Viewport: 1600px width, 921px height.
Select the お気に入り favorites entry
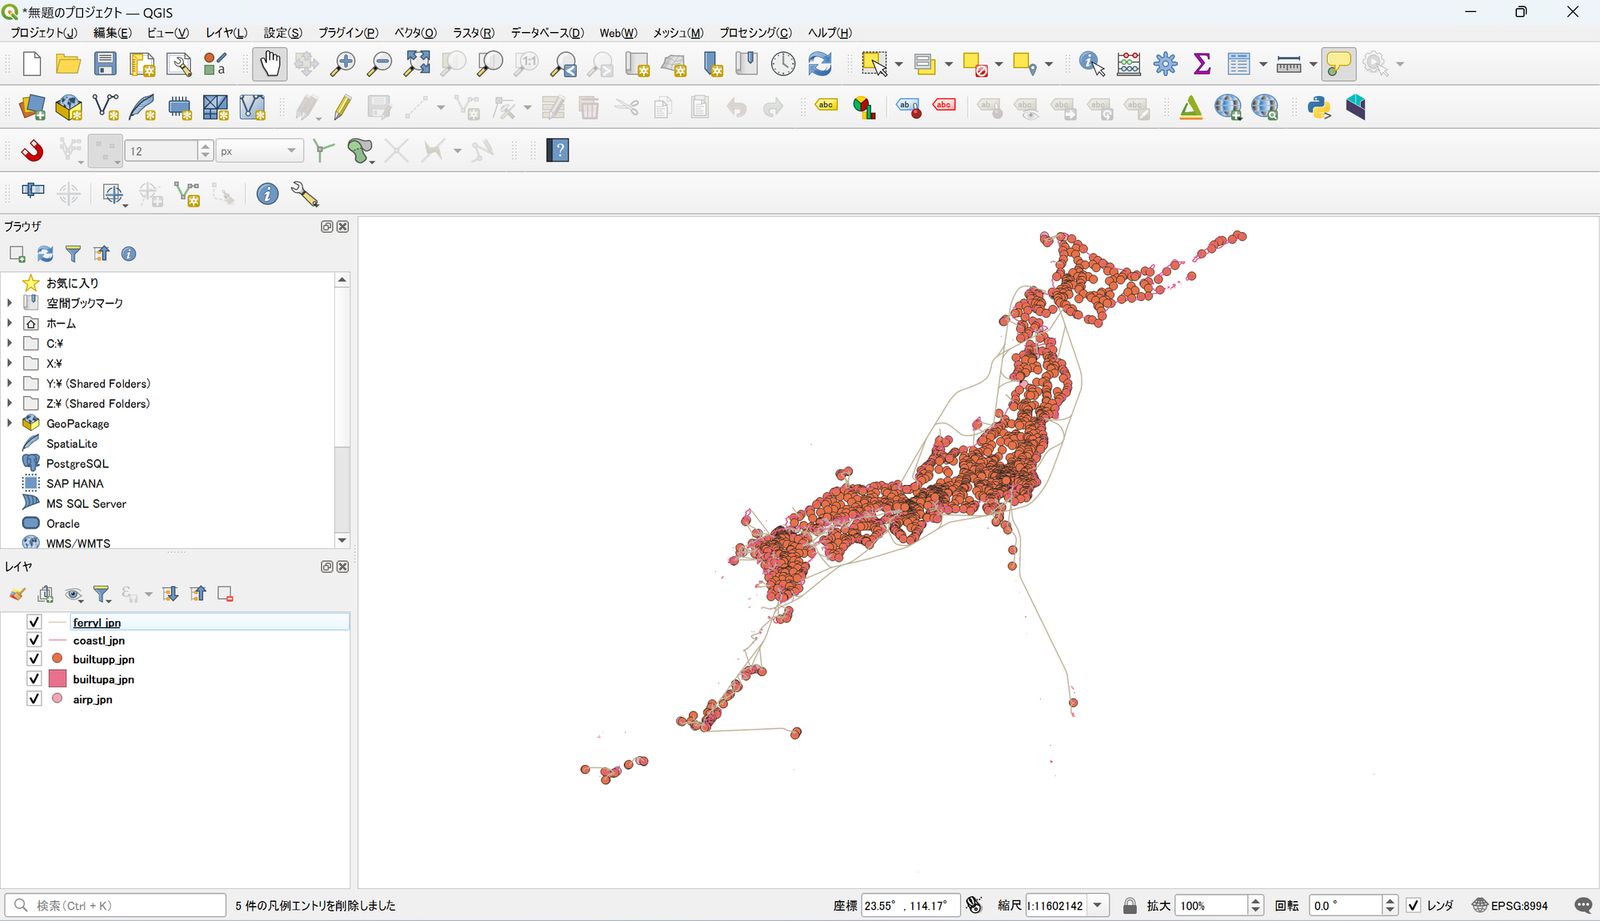pyautogui.click(x=72, y=283)
